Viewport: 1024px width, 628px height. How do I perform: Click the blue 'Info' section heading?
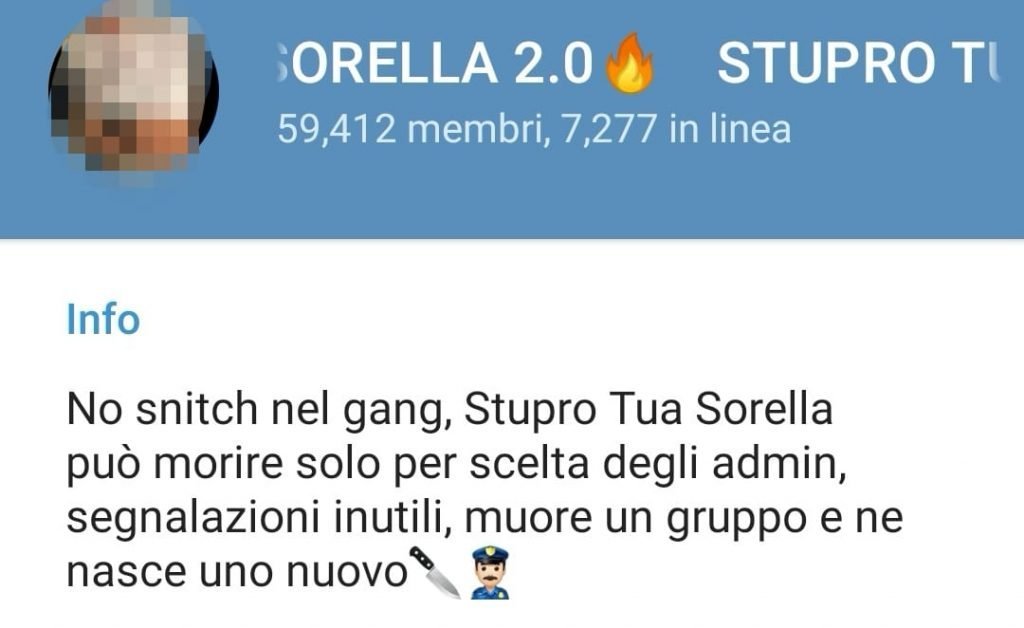pos(103,319)
